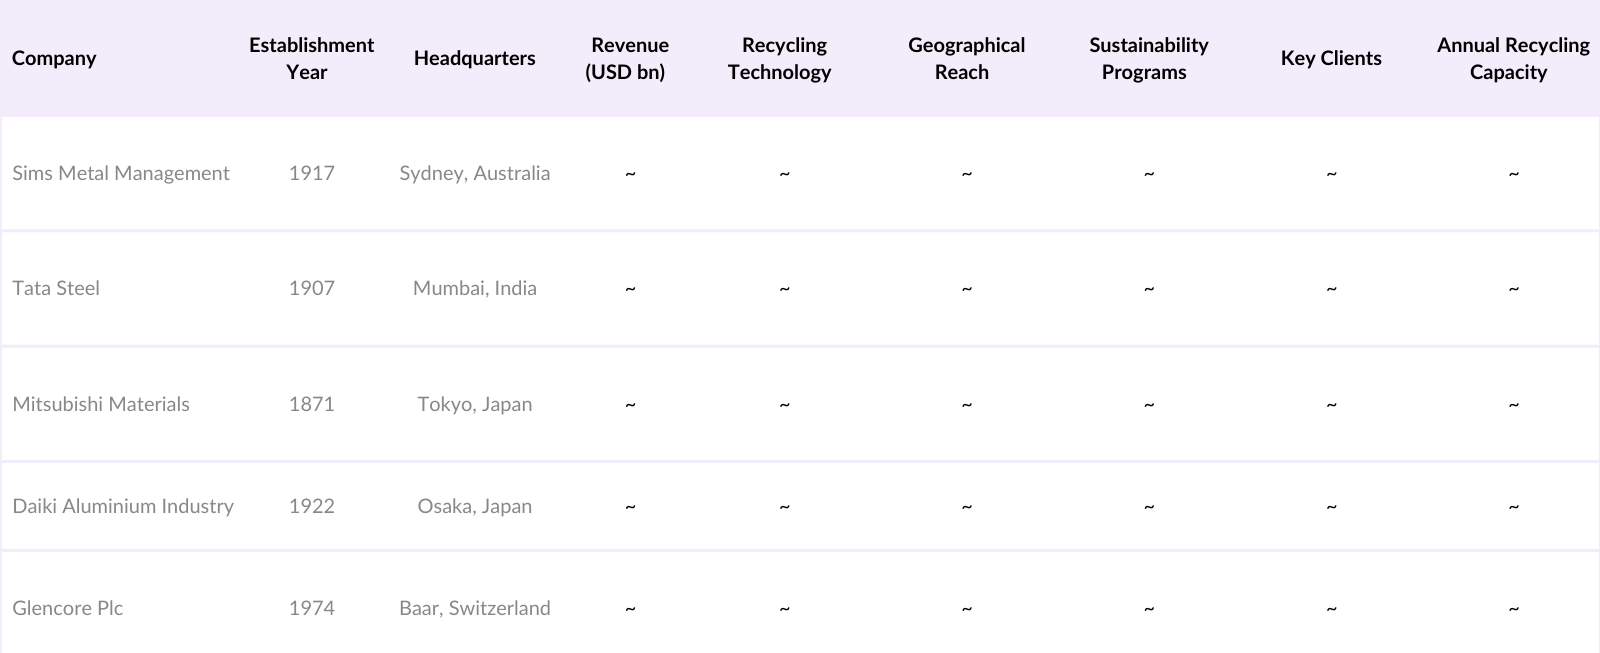Viewport: 1600px width, 653px height.
Task: Select the Baar, Switzerland headquarters cell
Action: (474, 608)
